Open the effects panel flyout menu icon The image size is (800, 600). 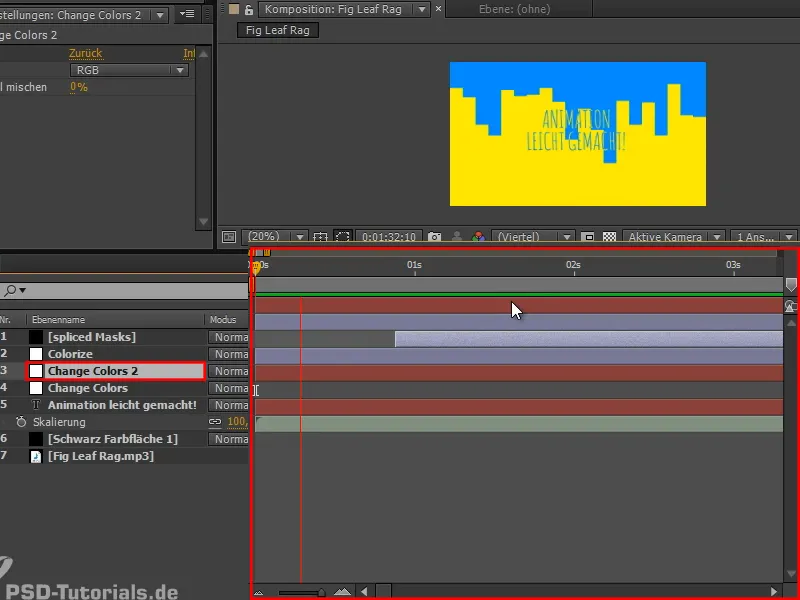pyautogui.click(x=187, y=14)
